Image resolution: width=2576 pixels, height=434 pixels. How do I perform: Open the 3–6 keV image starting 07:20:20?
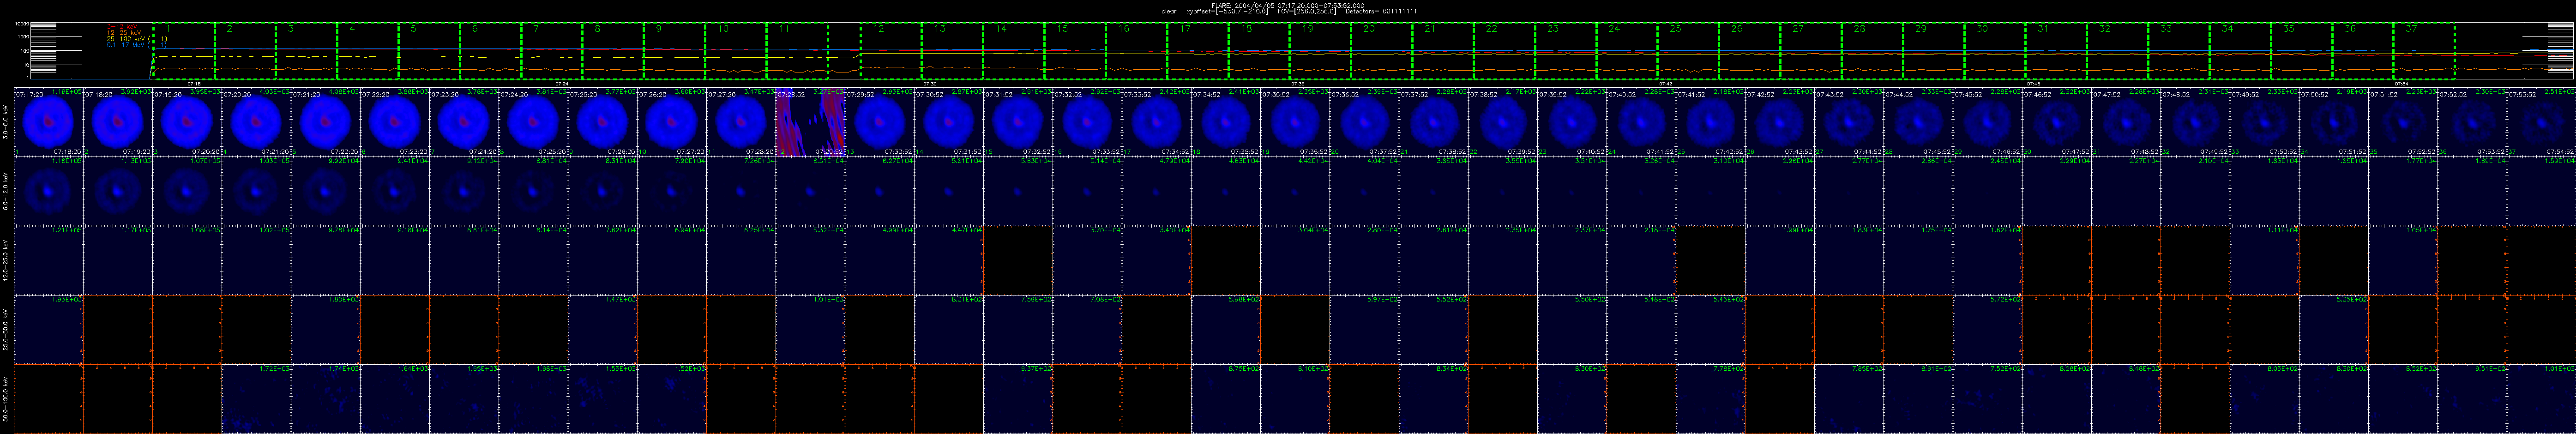pos(256,122)
